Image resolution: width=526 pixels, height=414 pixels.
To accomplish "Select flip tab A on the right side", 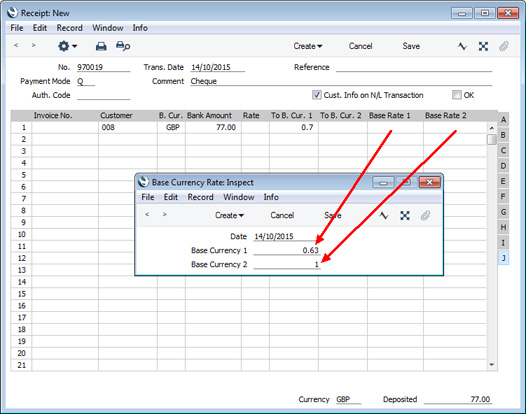I will coord(503,119).
